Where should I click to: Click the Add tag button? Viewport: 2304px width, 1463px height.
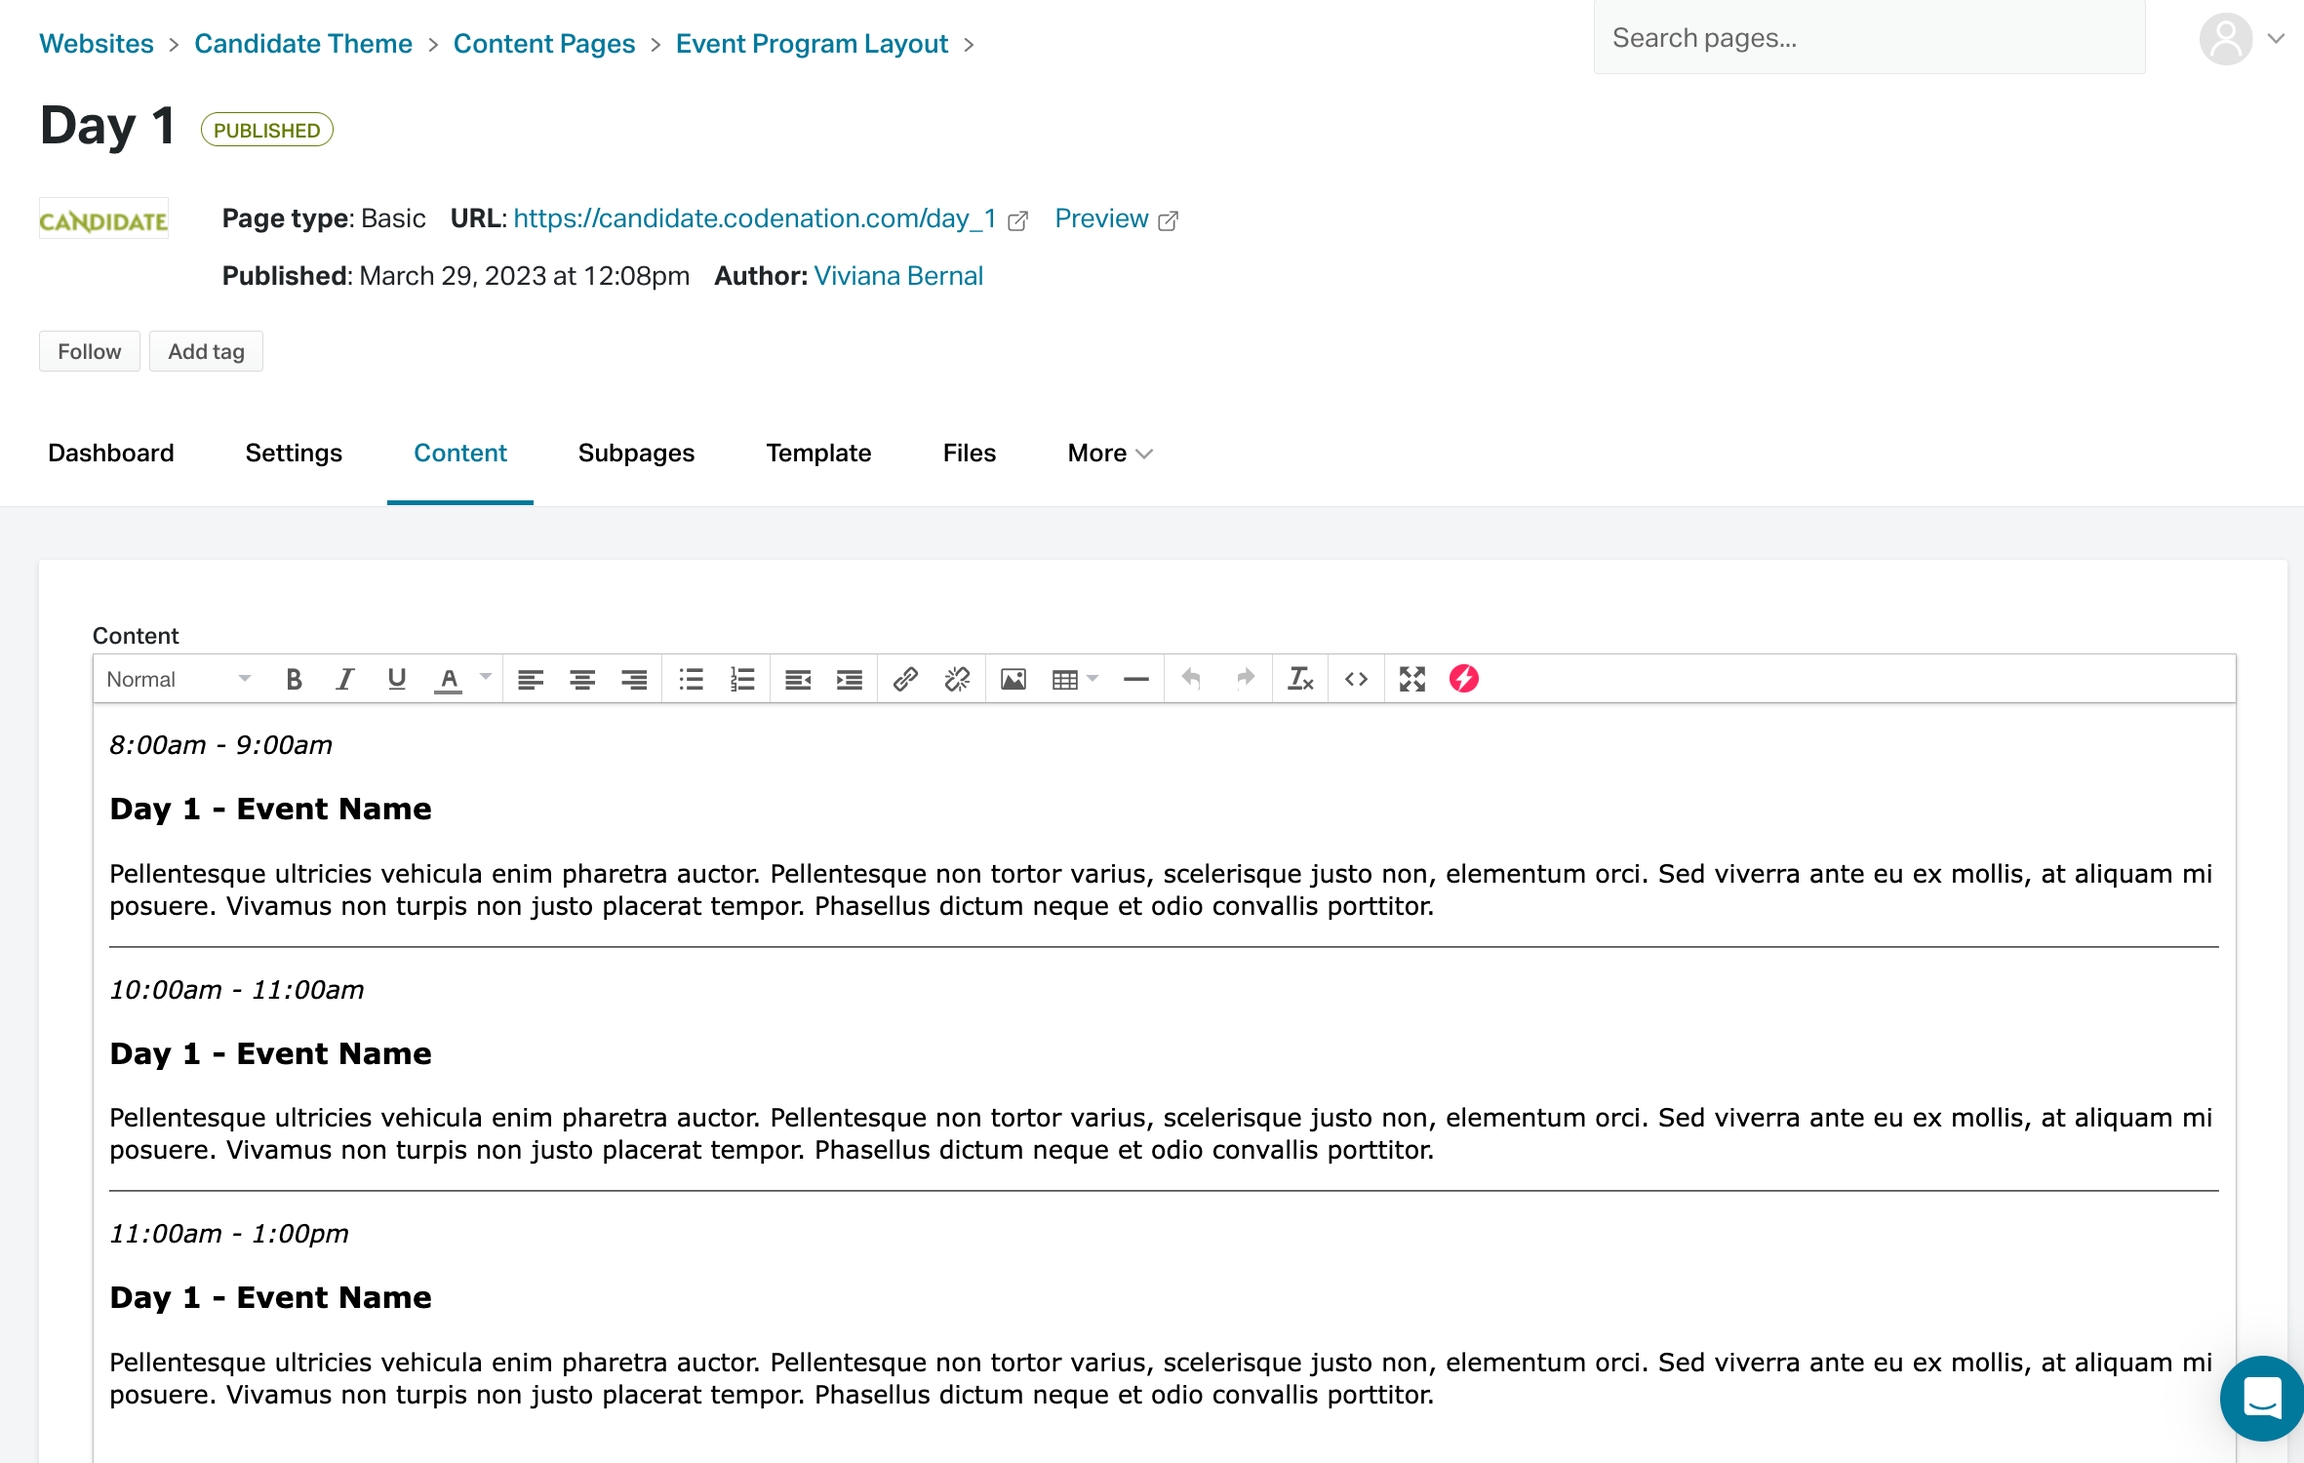pos(205,351)
